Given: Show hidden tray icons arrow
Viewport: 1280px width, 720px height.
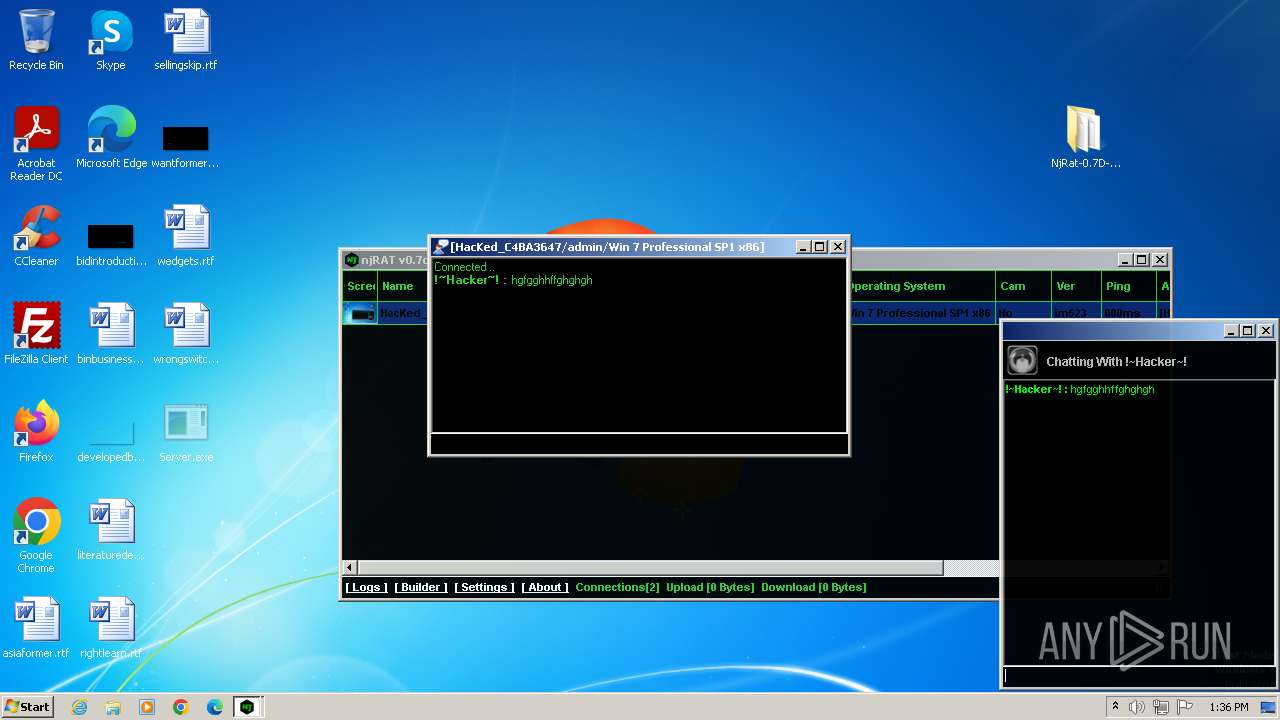Looking at the screenshot, I should click(x=1115, y=707).
